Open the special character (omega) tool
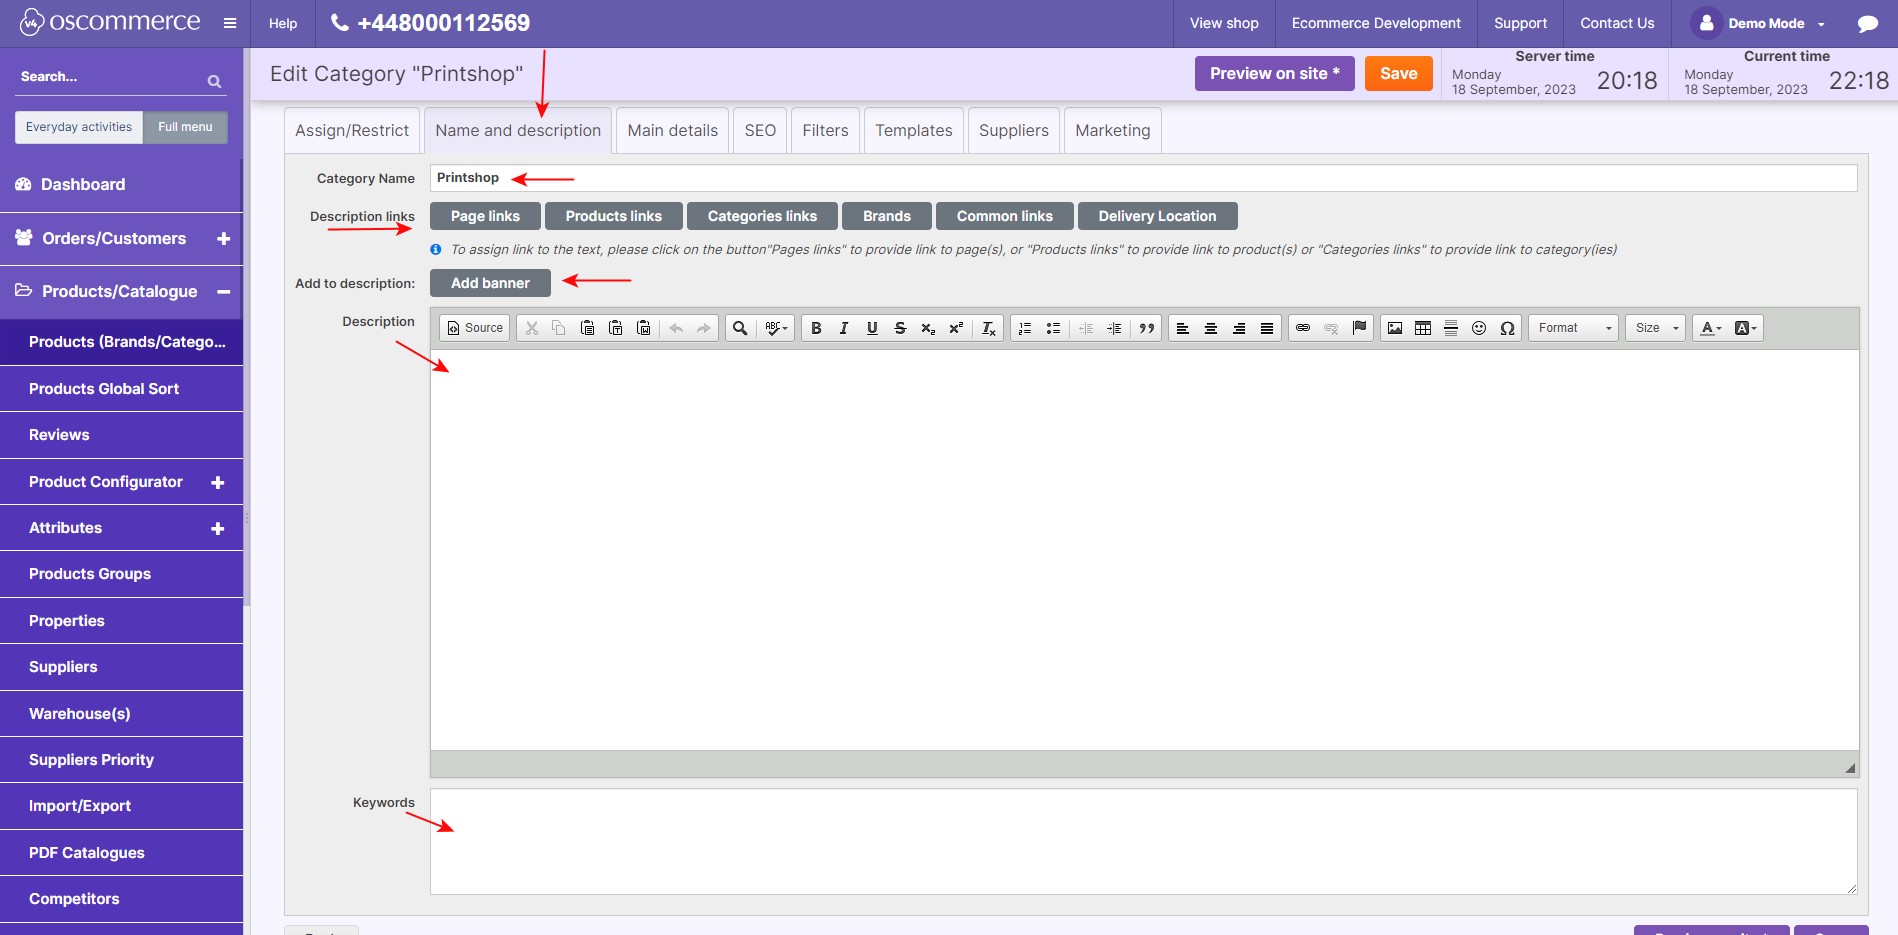Screen dimensions: 1898x935 [x=1507, y=328]
